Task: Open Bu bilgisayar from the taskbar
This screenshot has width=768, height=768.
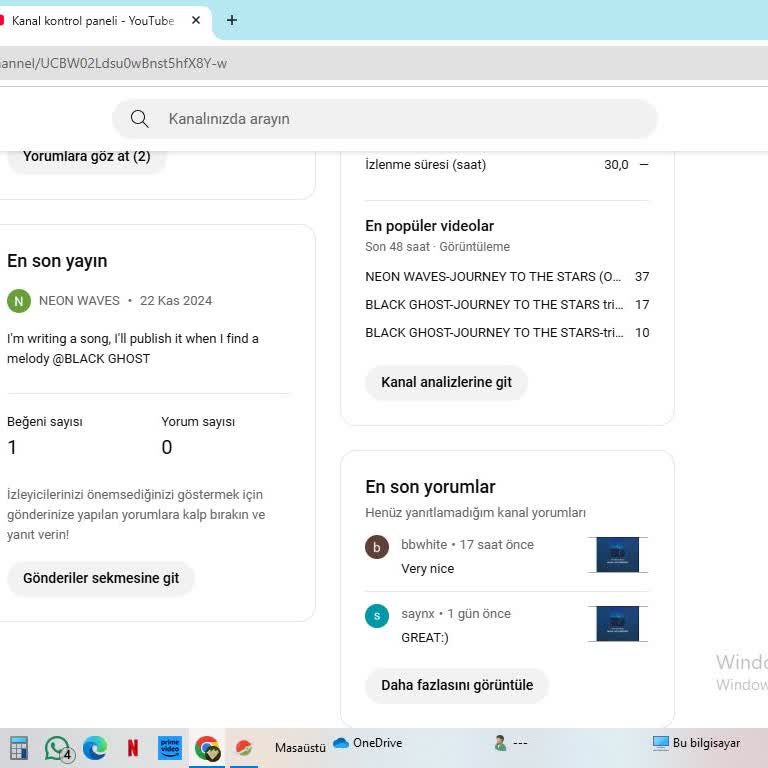Action: pyautogui.click(x=696, y=743)
